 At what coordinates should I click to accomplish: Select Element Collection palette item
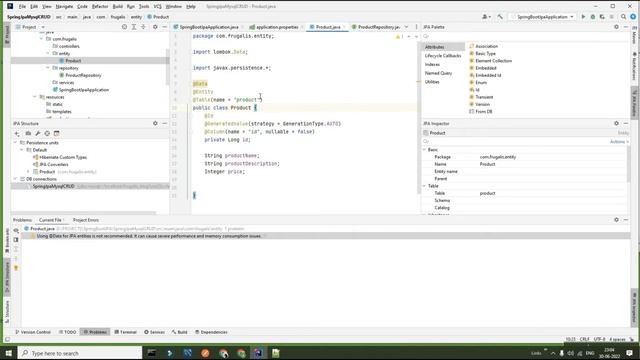coord(490,61)
